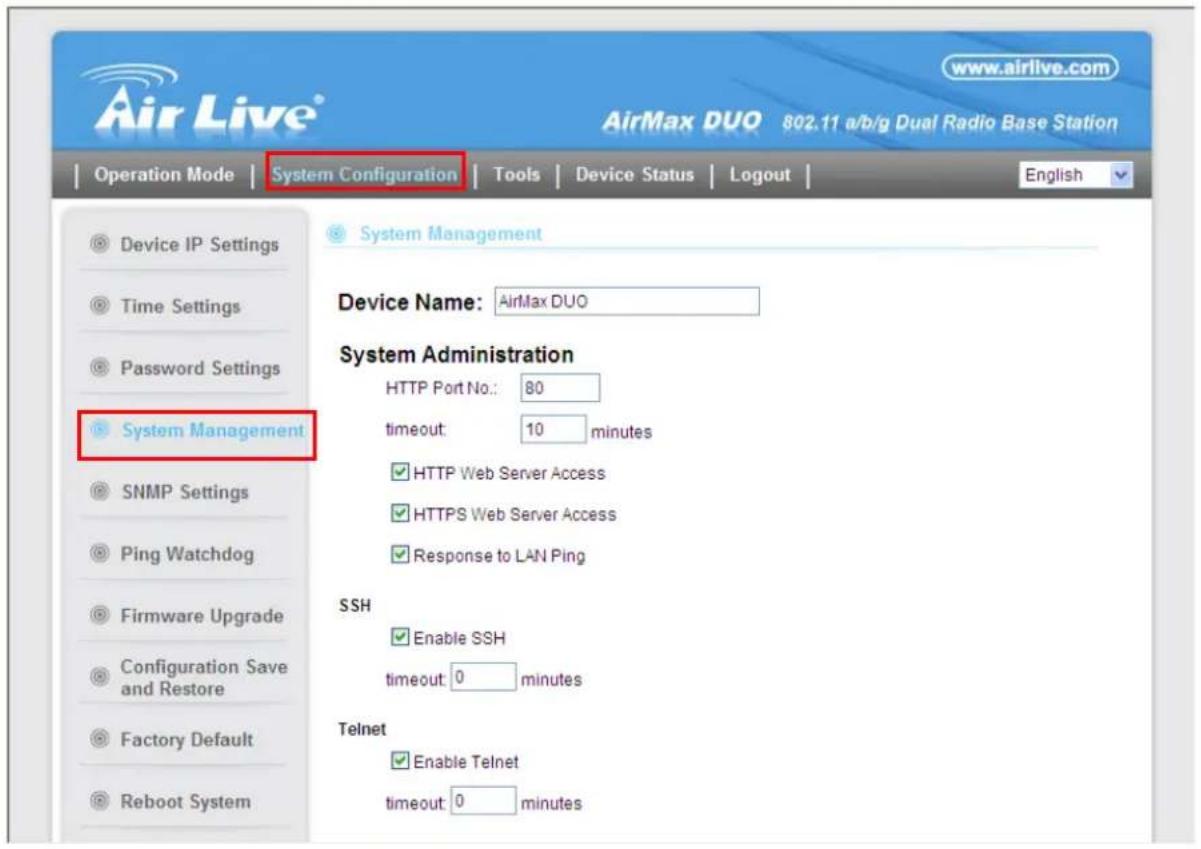Open Device IP Settings page
Screen dimensions: 1201x849
pyautogui.click(x=200, y=244)
